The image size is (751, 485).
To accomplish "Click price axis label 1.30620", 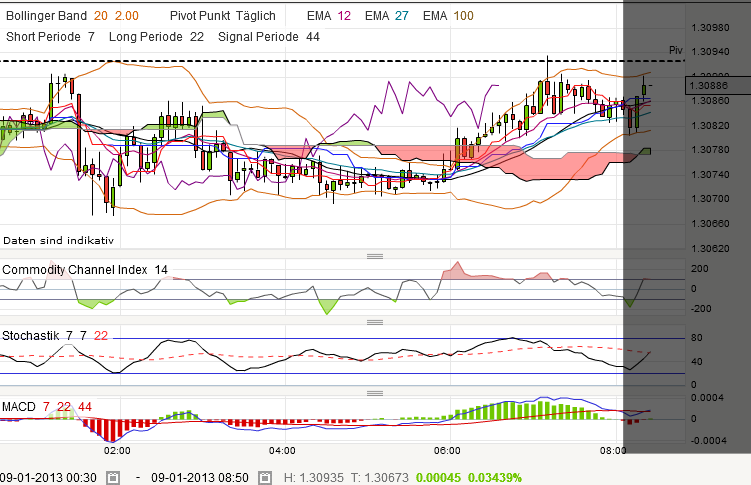I will coord(710,248).
